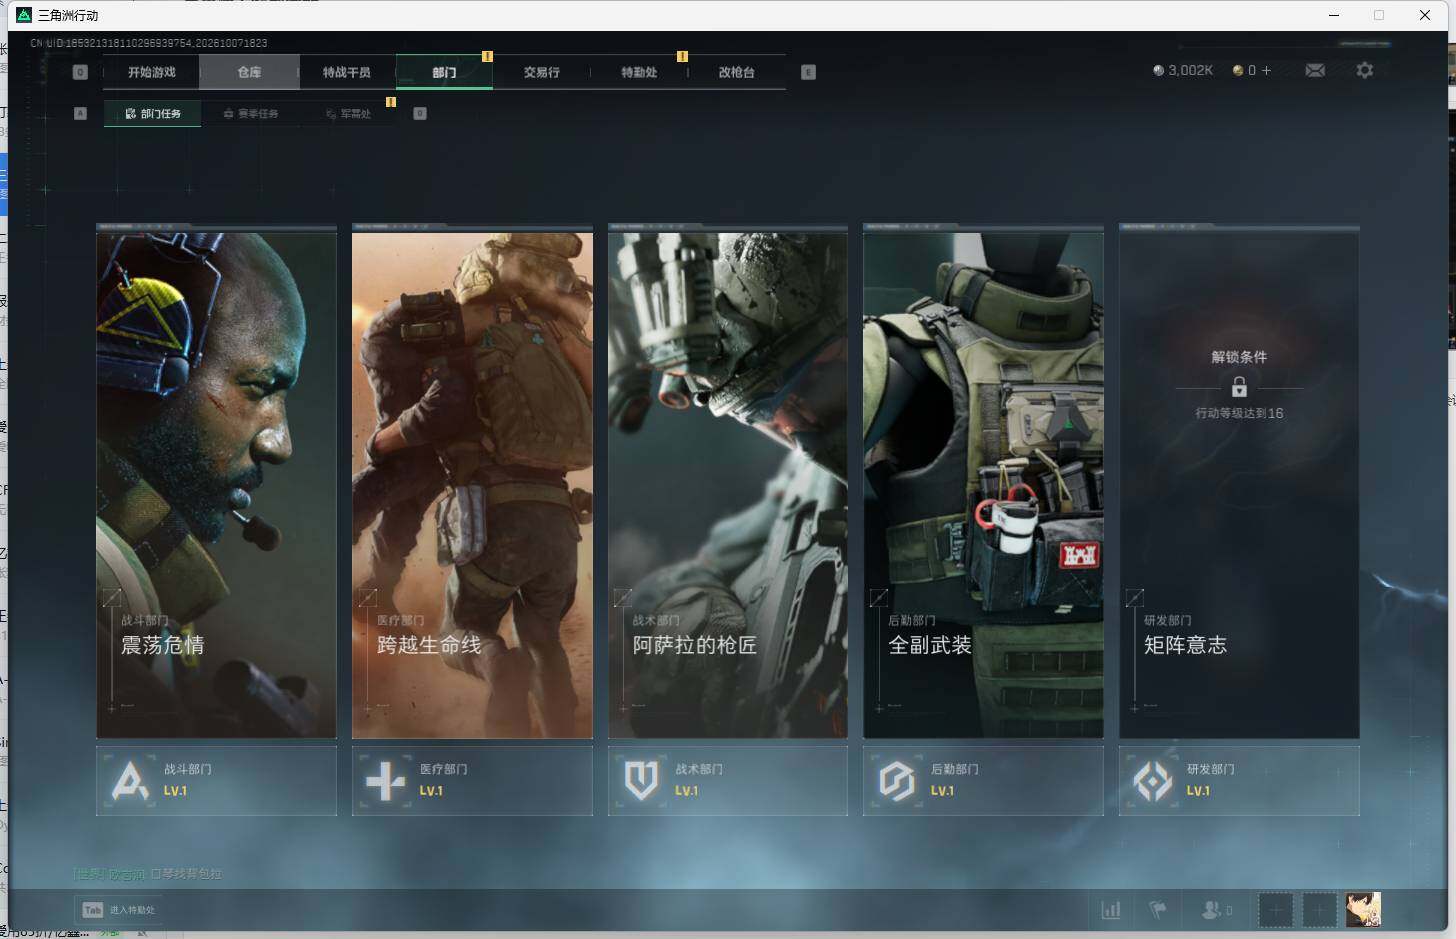The width and height of the screenshot is (1456, 939).
Task: Open the 军需处 sub-tab
Action: pos(348,114)
